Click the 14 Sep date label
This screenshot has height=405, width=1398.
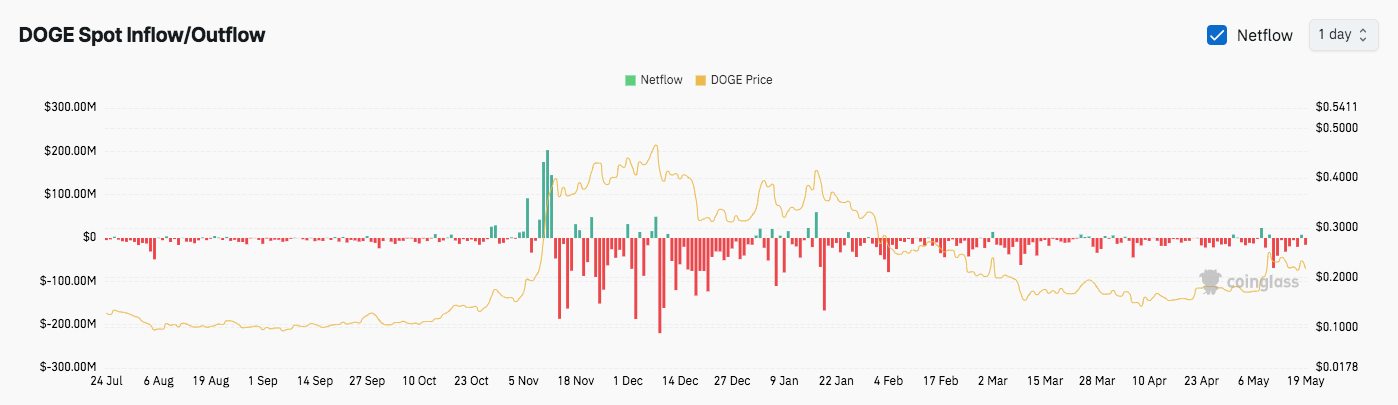point(315,381)
